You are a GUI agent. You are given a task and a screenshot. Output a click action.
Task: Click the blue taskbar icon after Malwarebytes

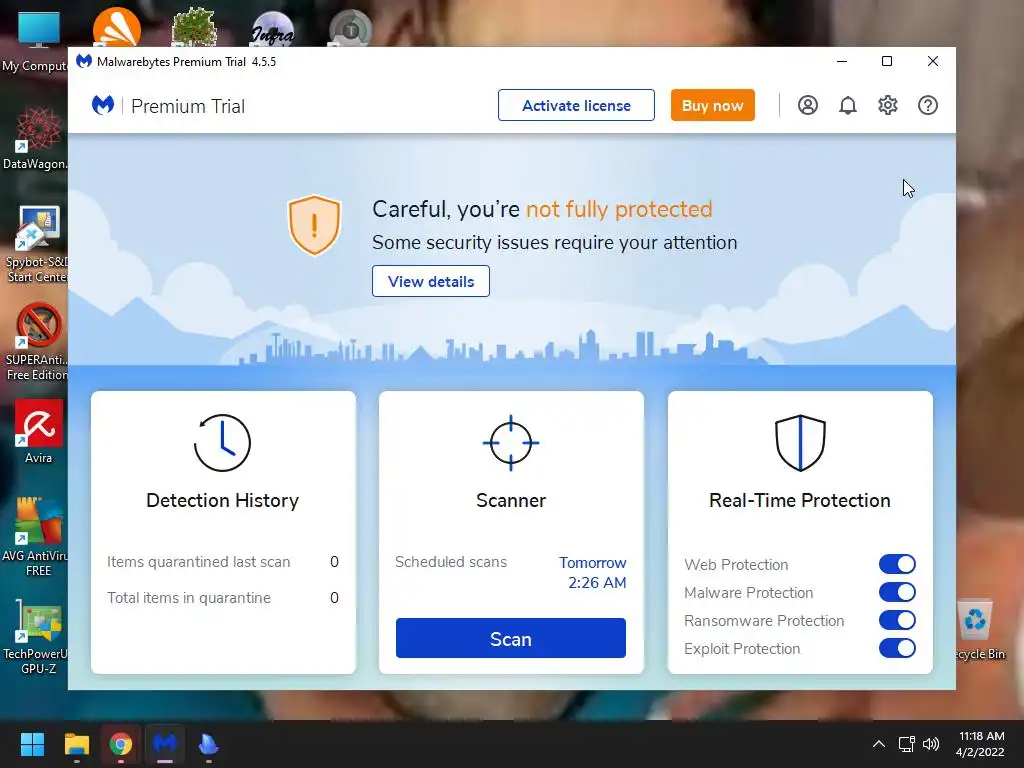pos(208,744)
